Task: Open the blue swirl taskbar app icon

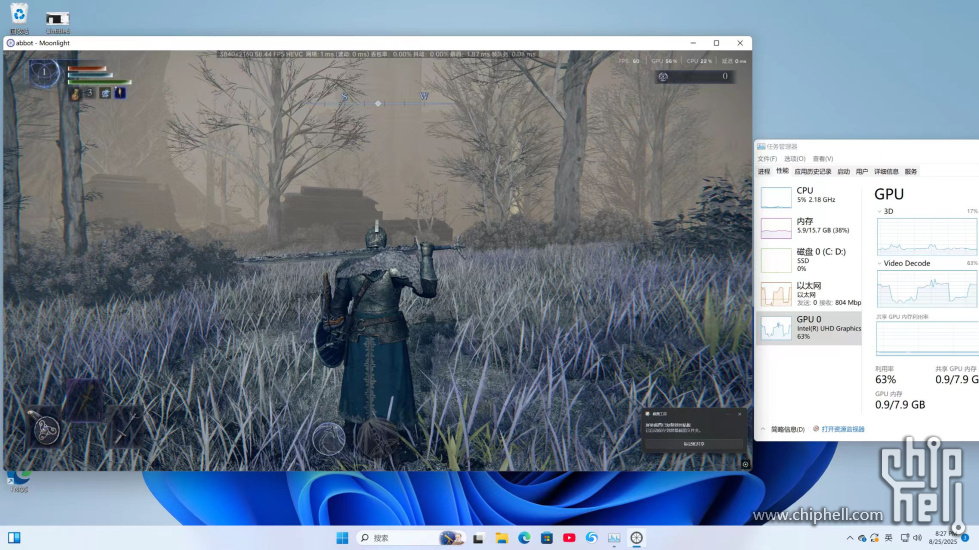Action: [591, 538]
